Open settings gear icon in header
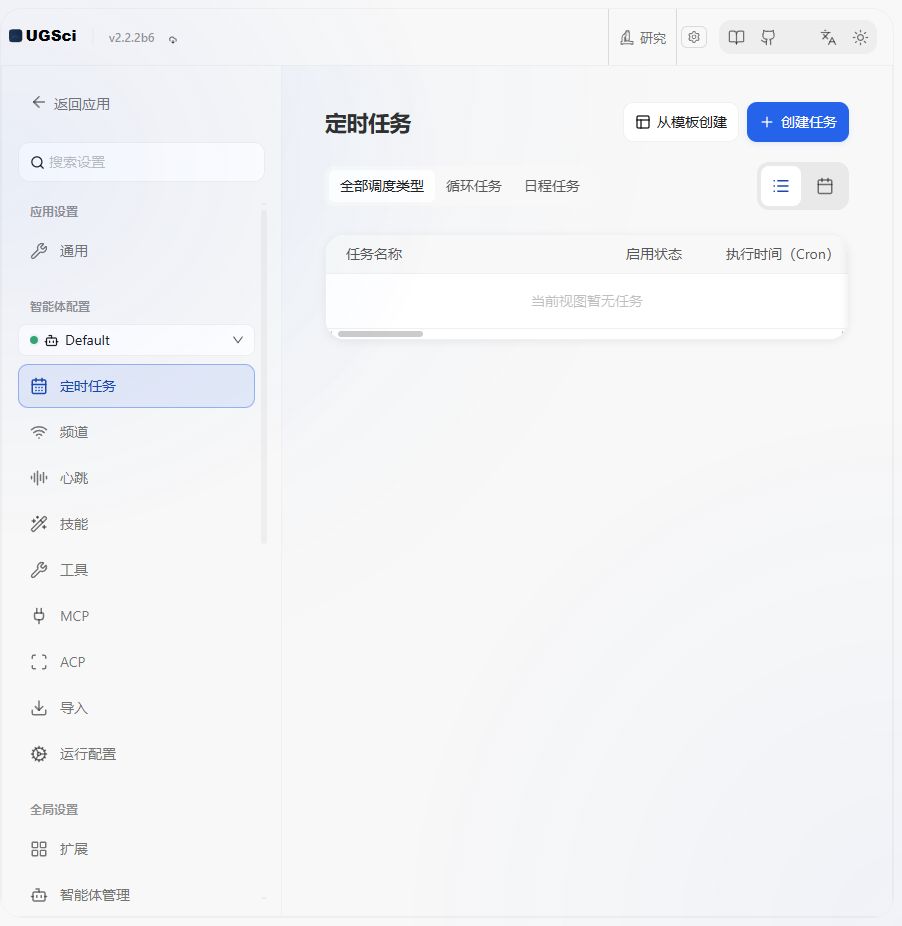Screen dimensions: 902x926 click(693, 37)
